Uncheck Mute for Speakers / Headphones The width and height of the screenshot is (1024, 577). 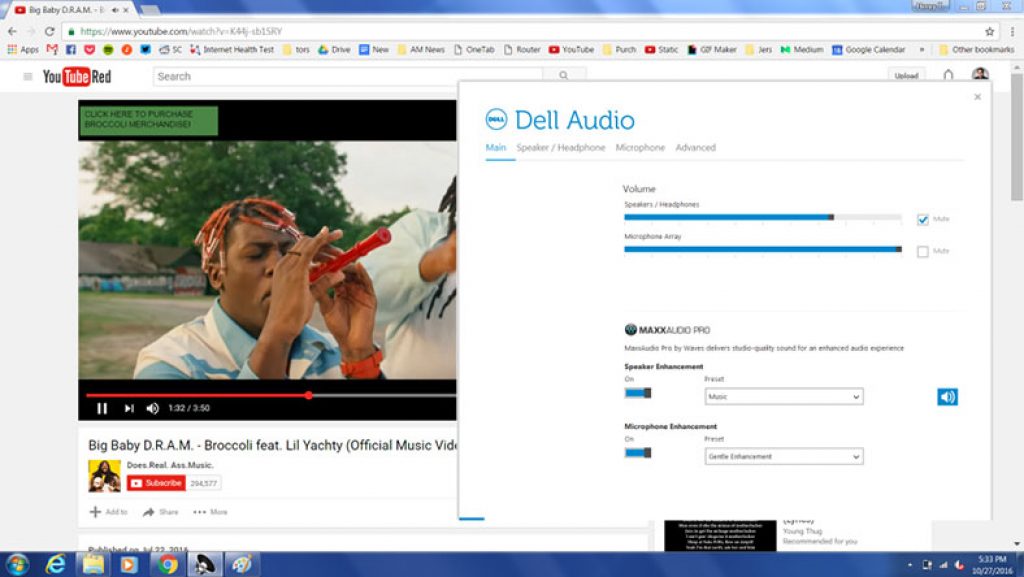922,219
